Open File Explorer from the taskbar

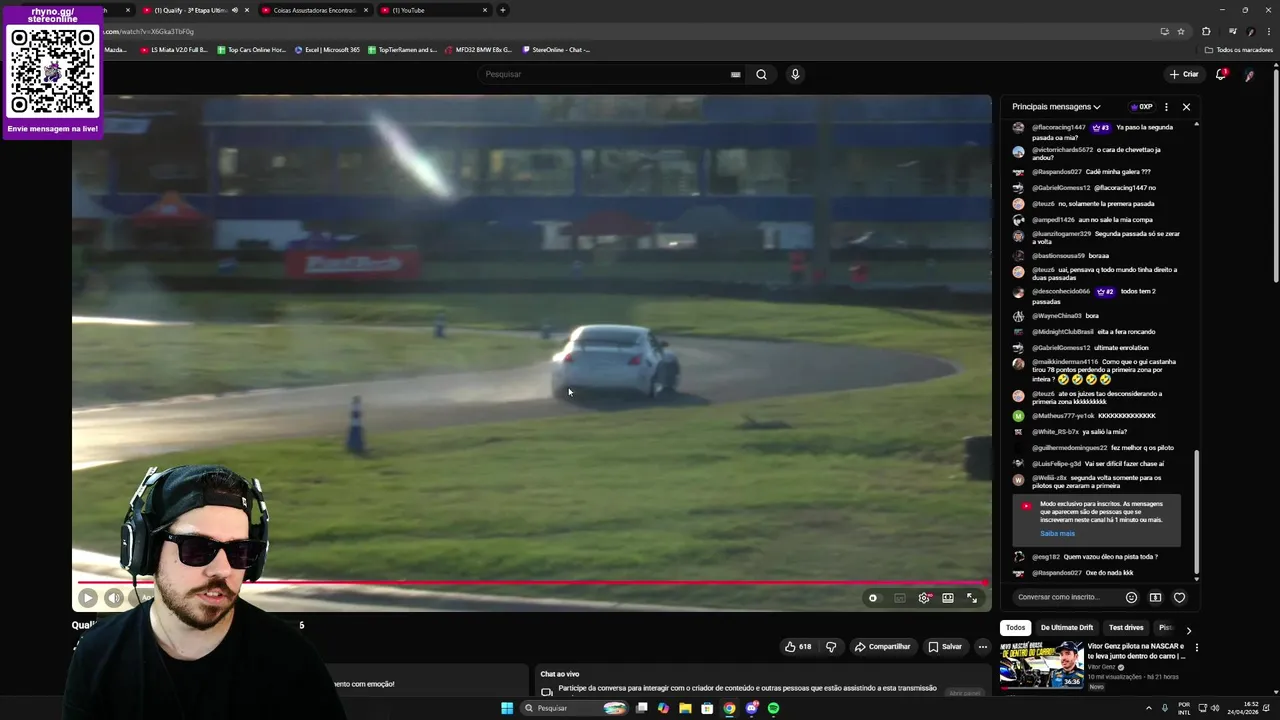685,708
